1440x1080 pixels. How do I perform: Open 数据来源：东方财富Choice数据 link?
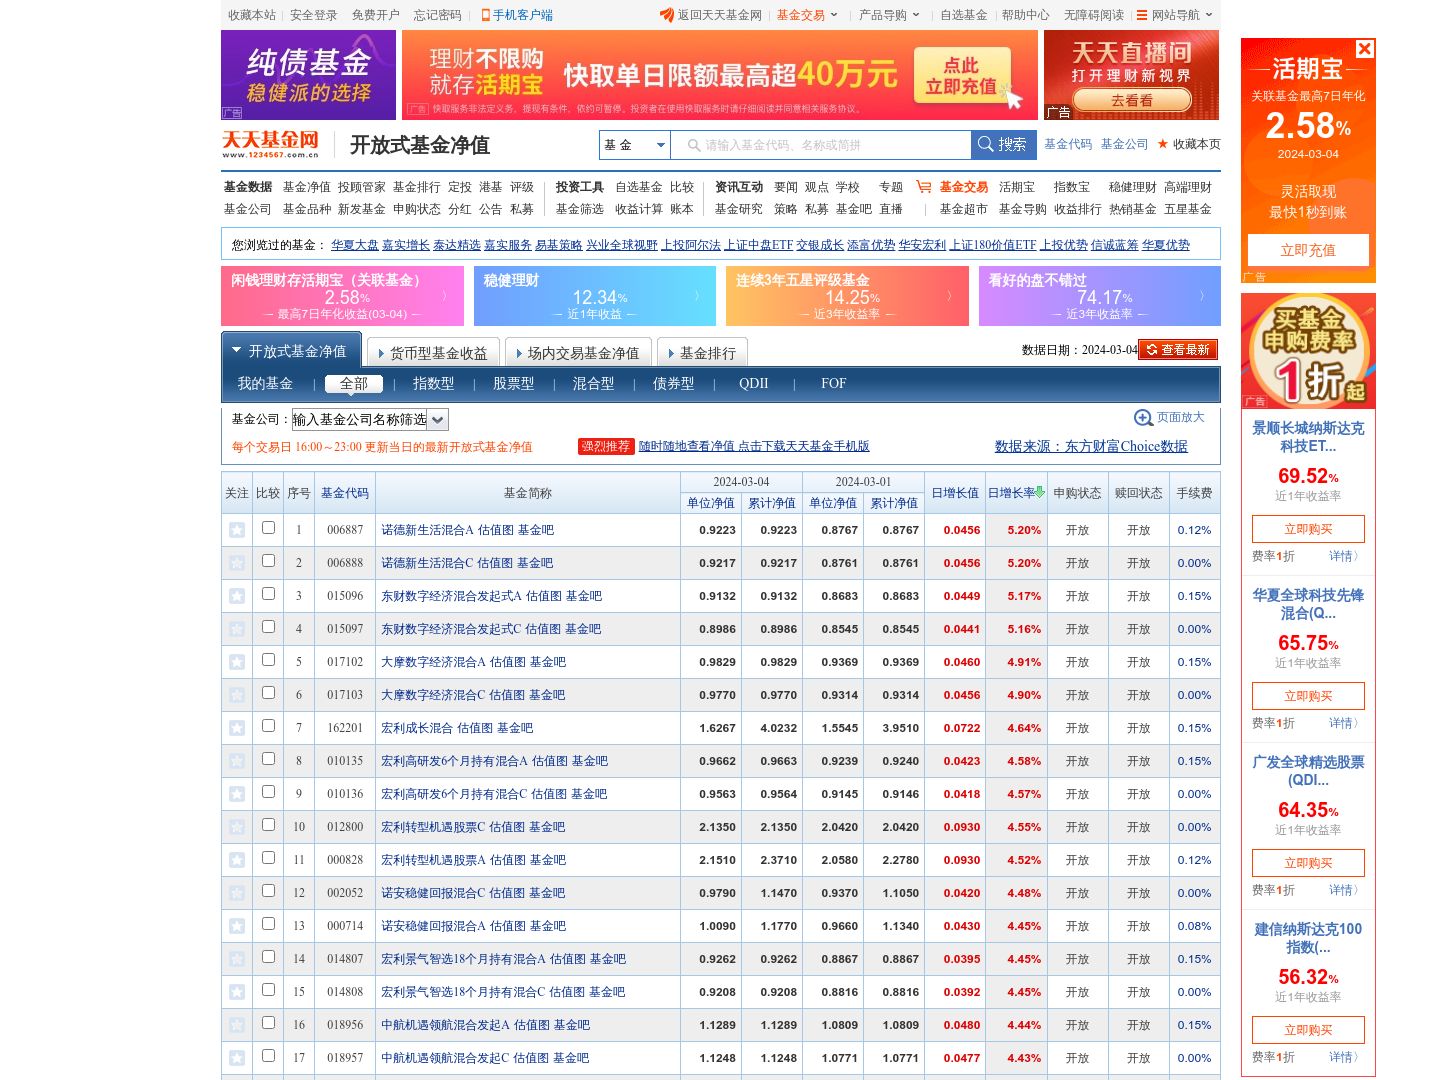click(x=1091, y=447)
